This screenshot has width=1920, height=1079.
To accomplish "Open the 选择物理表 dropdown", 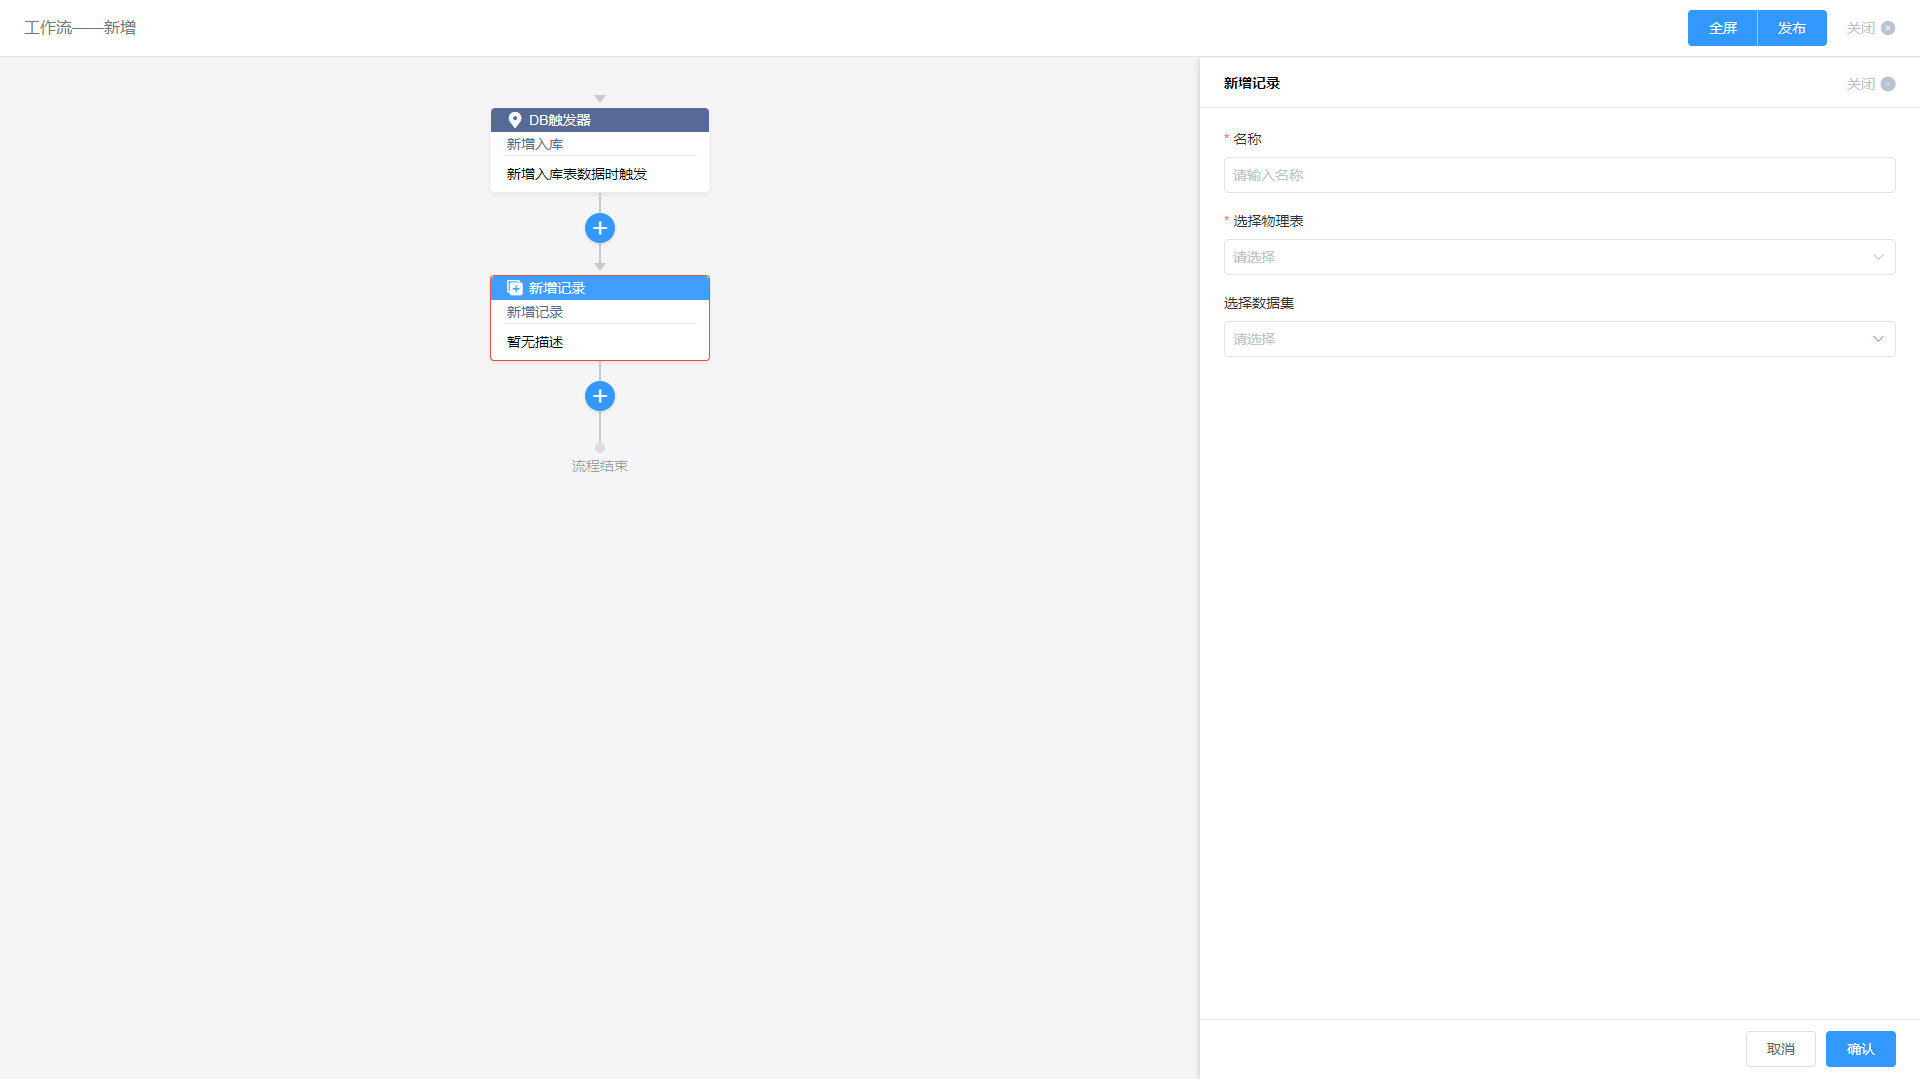I will click(x=1559, y=257).
